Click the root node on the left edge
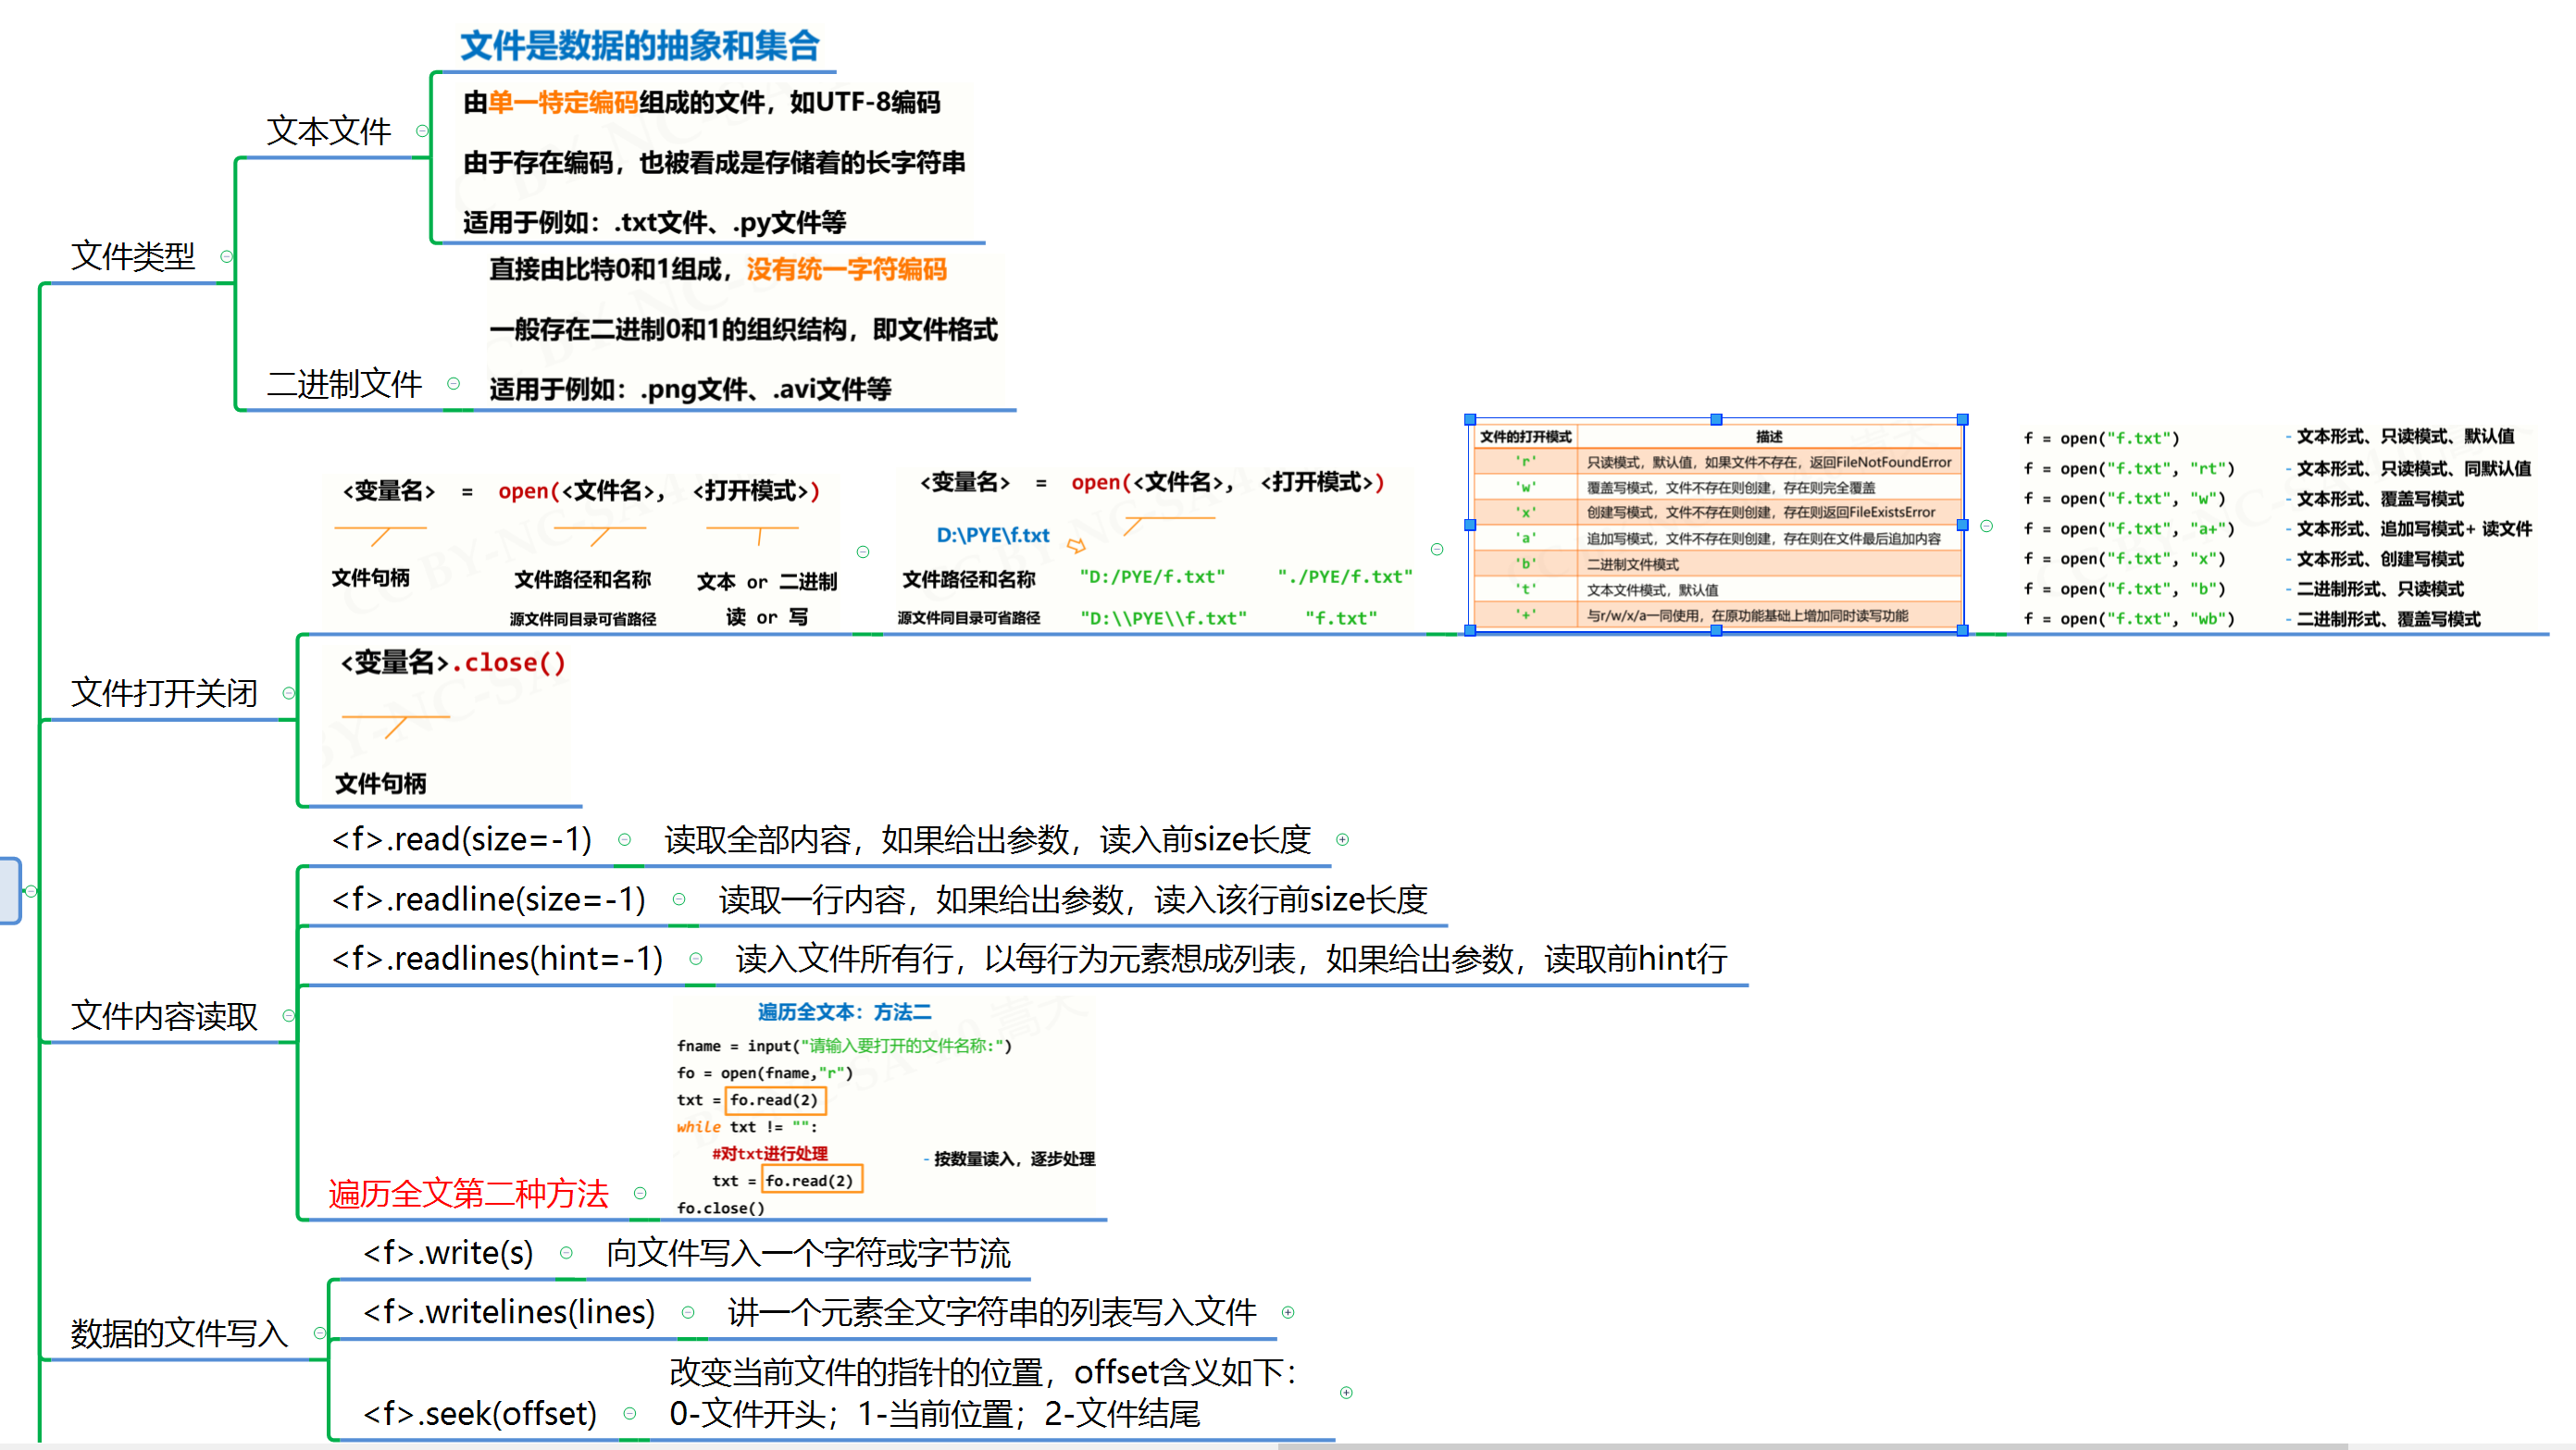Screen dimensions: 2576x1450 10,890
